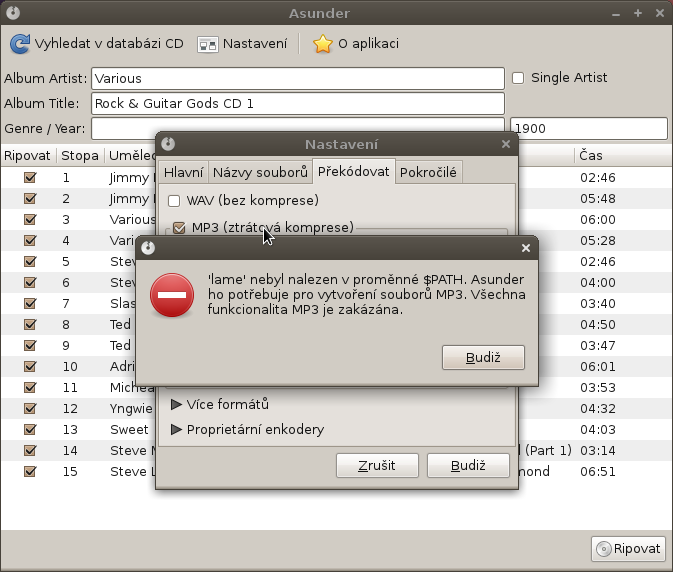Sort tracks by Čas column header
The height and width of the screenshot is (572, 673).
pos(622,155)
